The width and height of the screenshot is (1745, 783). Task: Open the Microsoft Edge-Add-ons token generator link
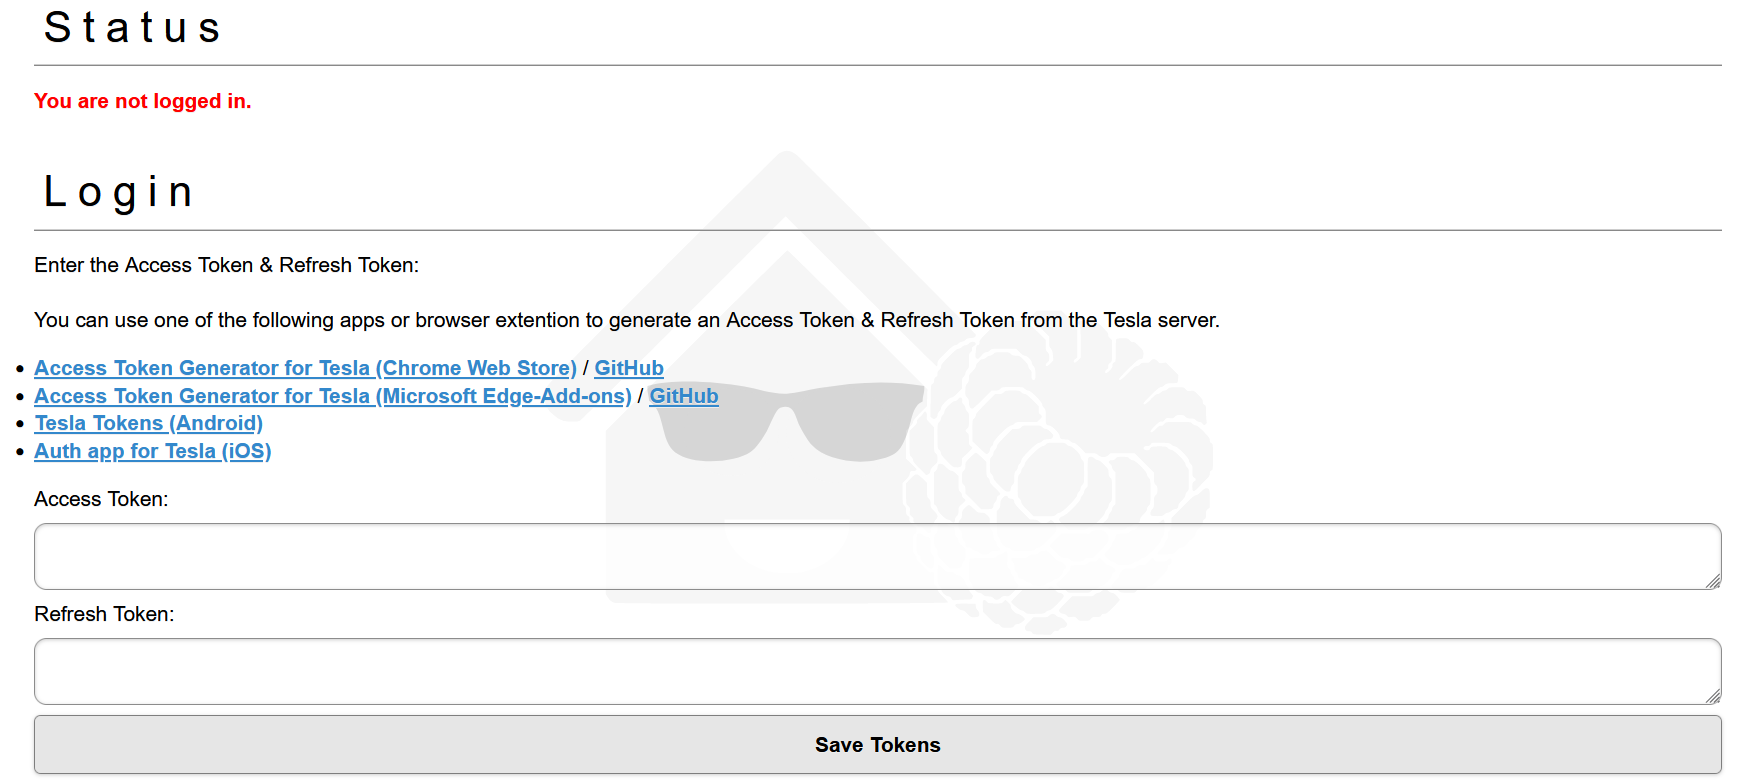click(332, 396)
